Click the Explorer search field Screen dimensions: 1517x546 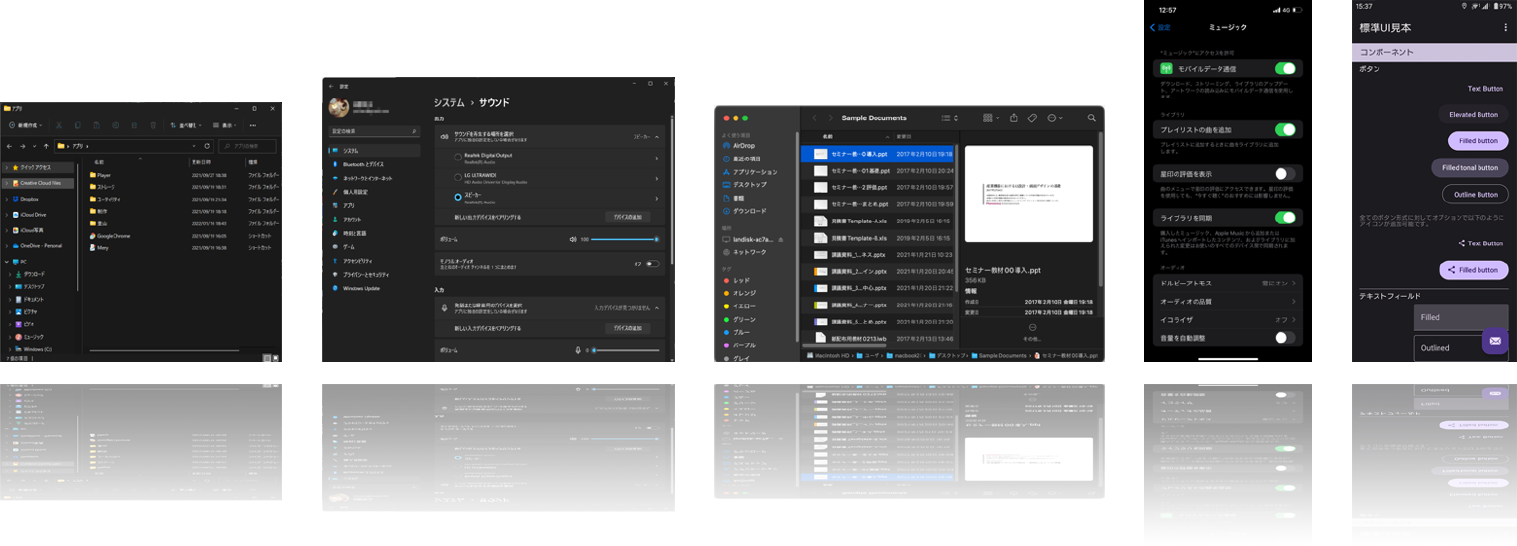(247, 146)
